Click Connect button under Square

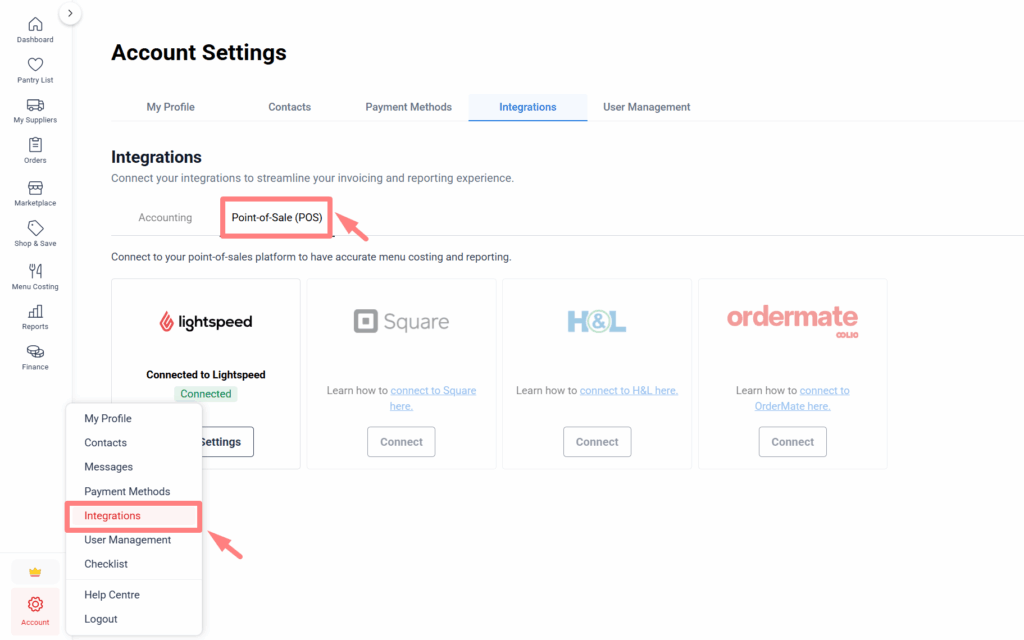point(401,441)
